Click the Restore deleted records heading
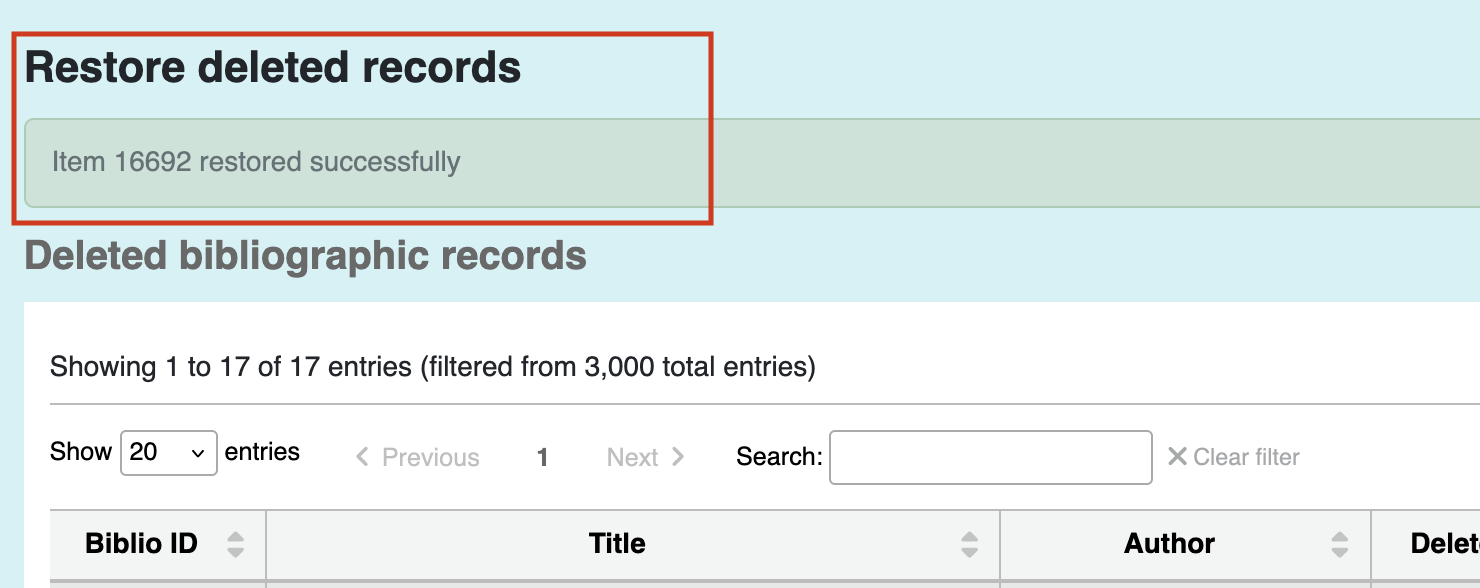This screenshot has height=588, width=1480. 273,67
